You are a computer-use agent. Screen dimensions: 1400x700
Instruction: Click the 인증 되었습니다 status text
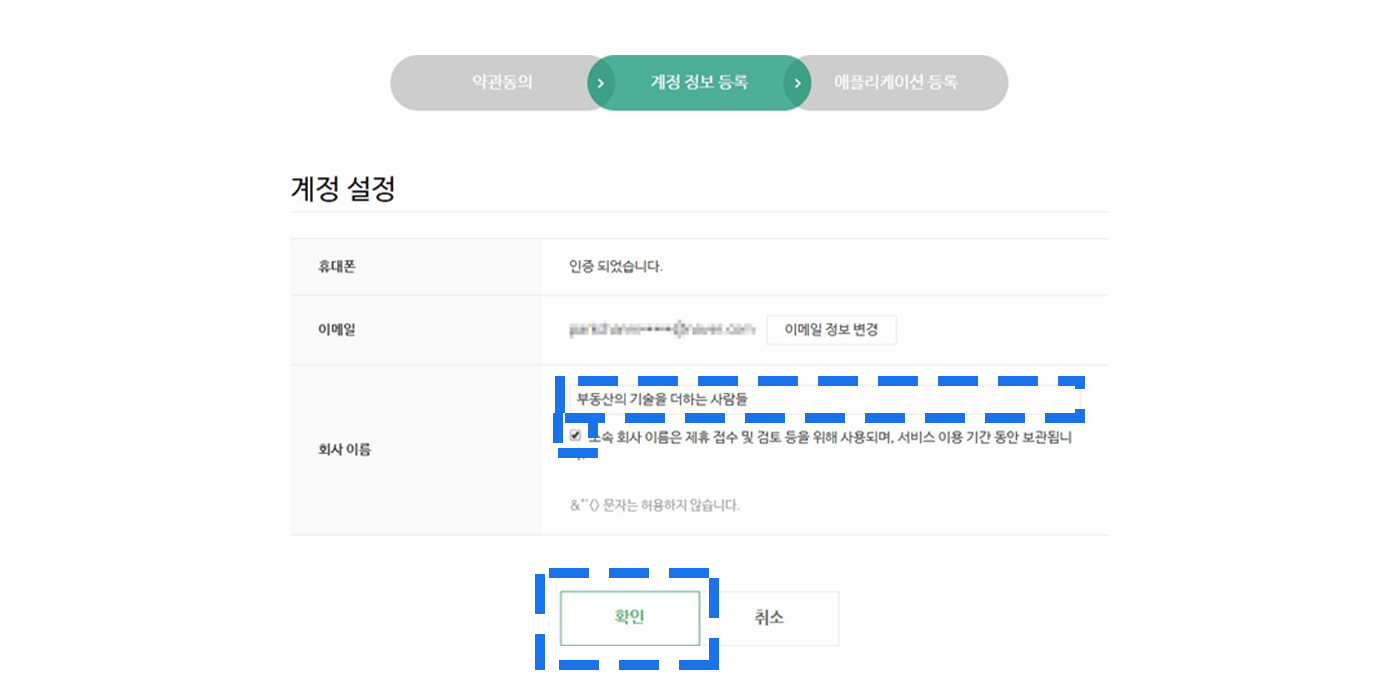(x=616, y=266)
